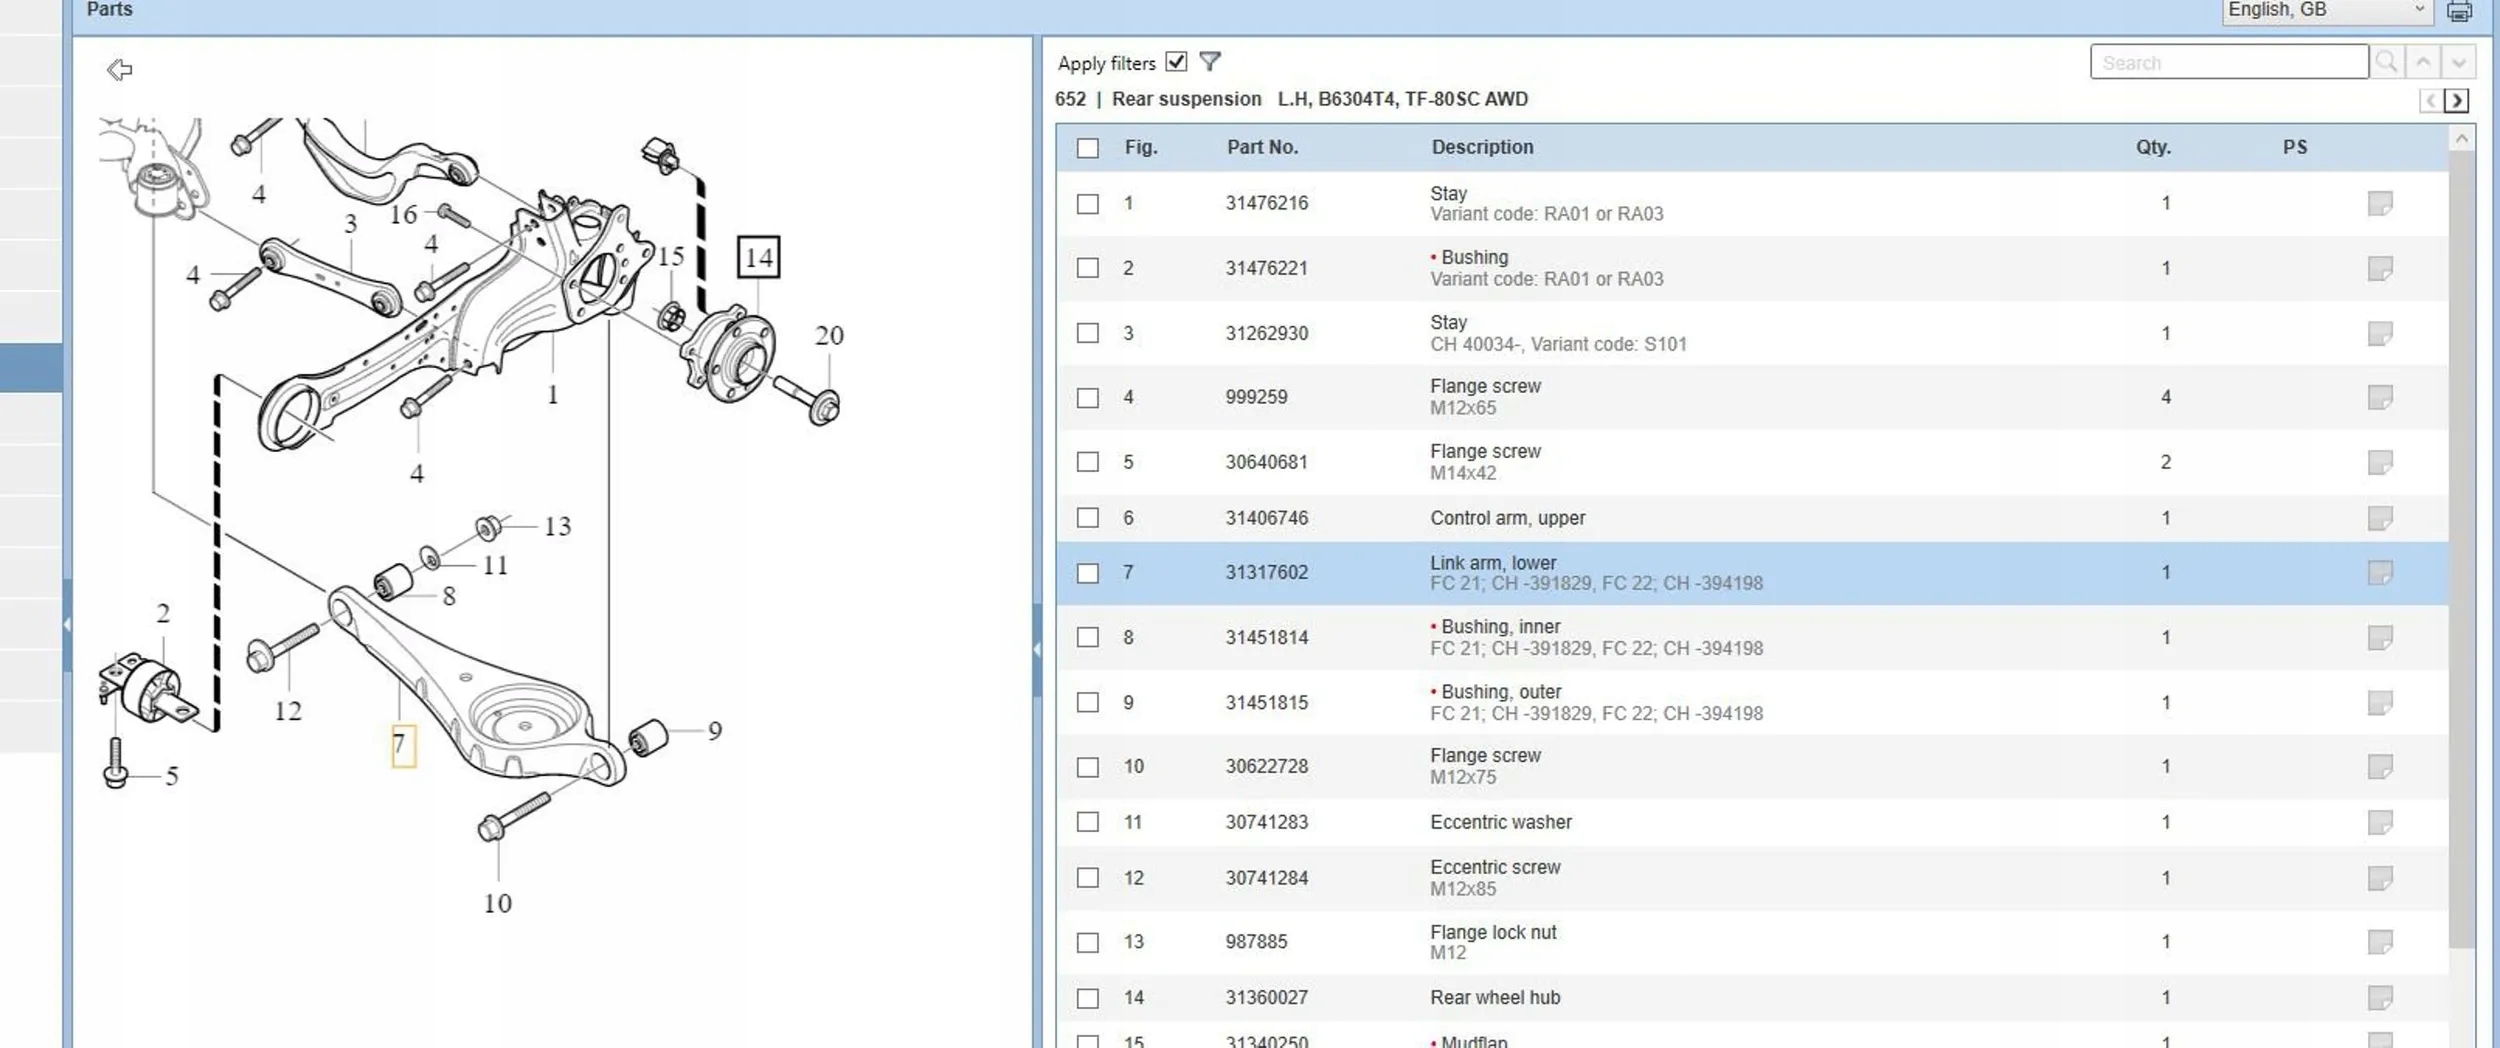This screenshot has height=1048, width=2500.
Task: Open note icon for part 30622728
Action: pos(2380,766)
